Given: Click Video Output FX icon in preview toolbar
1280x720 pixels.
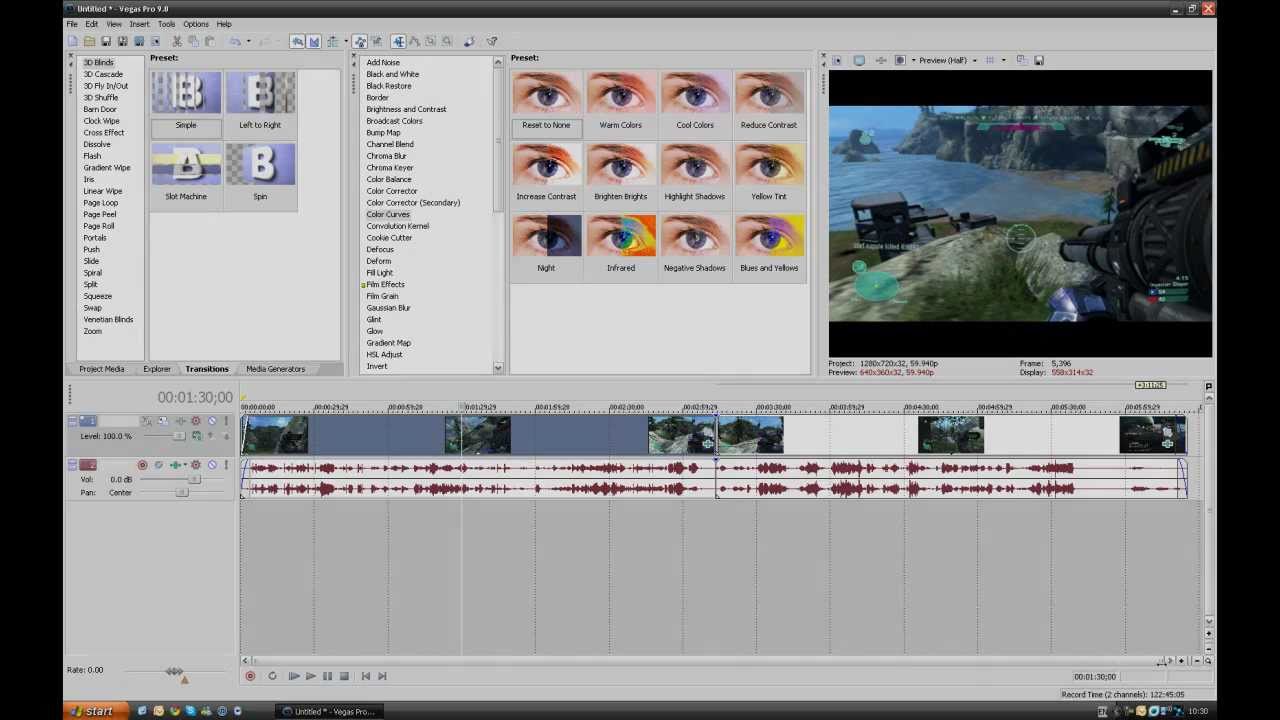Looking at the screenshot, I should click(x=881, y=60).
